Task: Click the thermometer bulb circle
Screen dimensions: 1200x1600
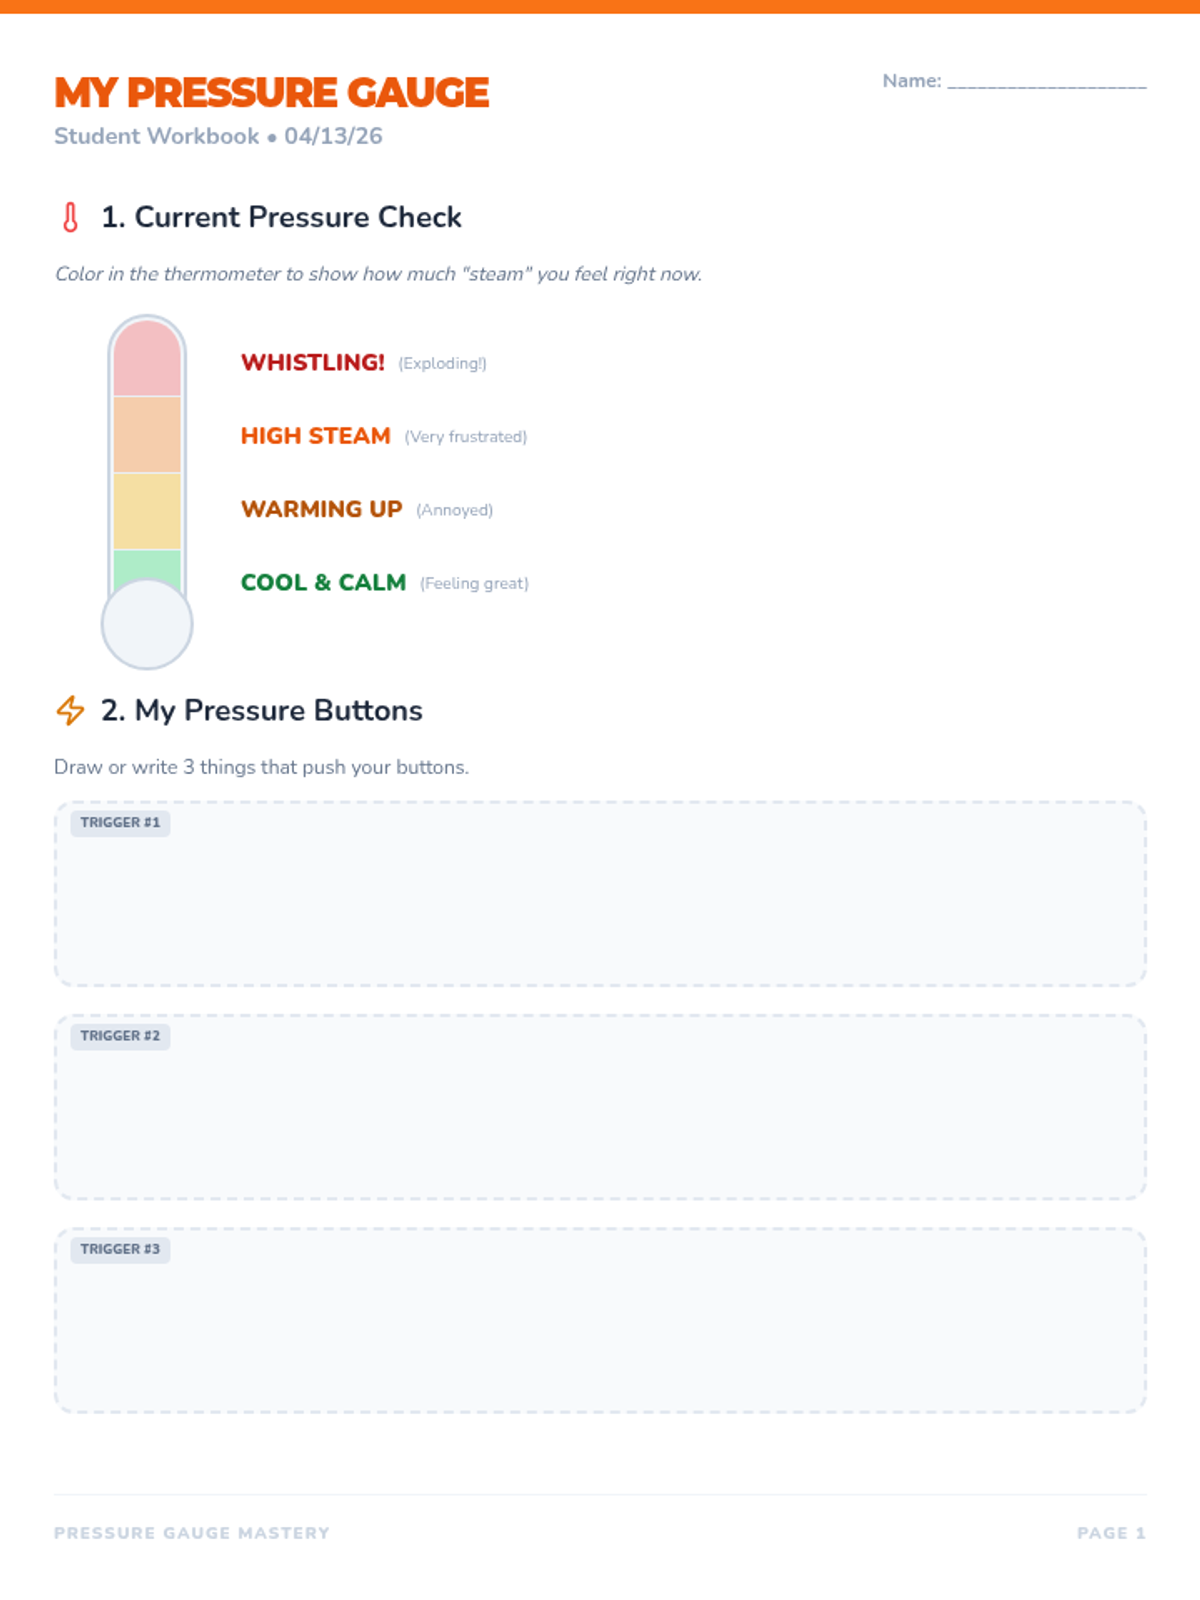Action: [x=147, y=625]
